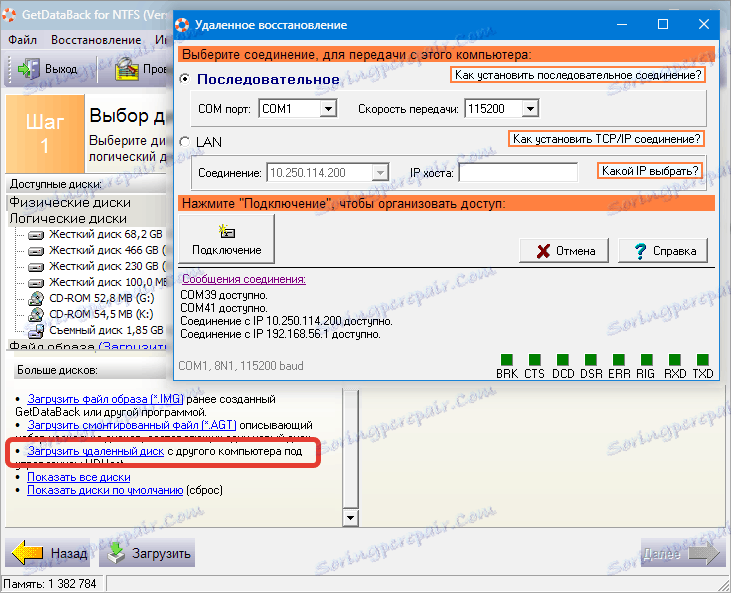
Task: Click the DCD status indicator
Action: (x=563, y=359)
